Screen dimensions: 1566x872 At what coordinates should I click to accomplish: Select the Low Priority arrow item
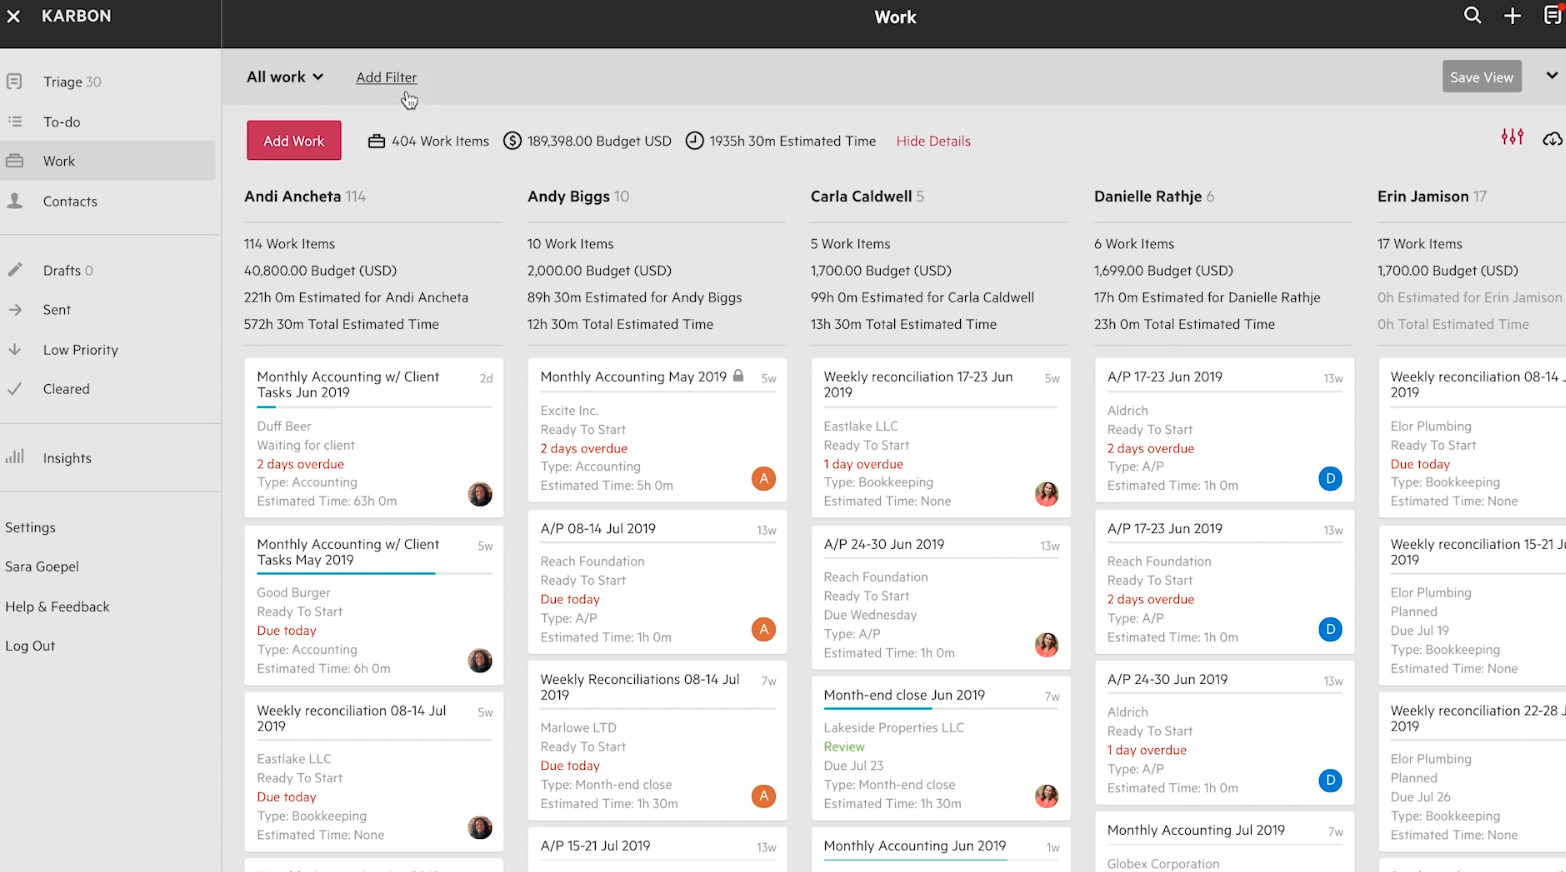coord(15,349)
